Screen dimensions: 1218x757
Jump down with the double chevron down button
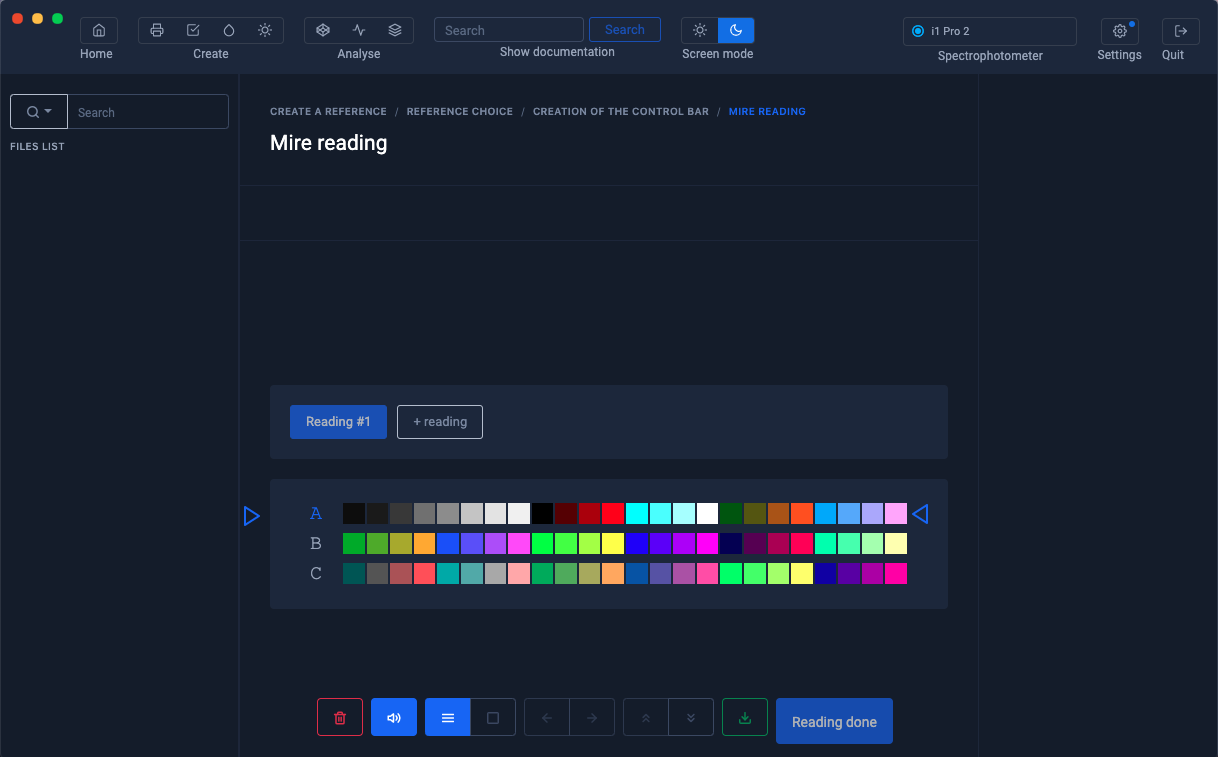point(691,718)
